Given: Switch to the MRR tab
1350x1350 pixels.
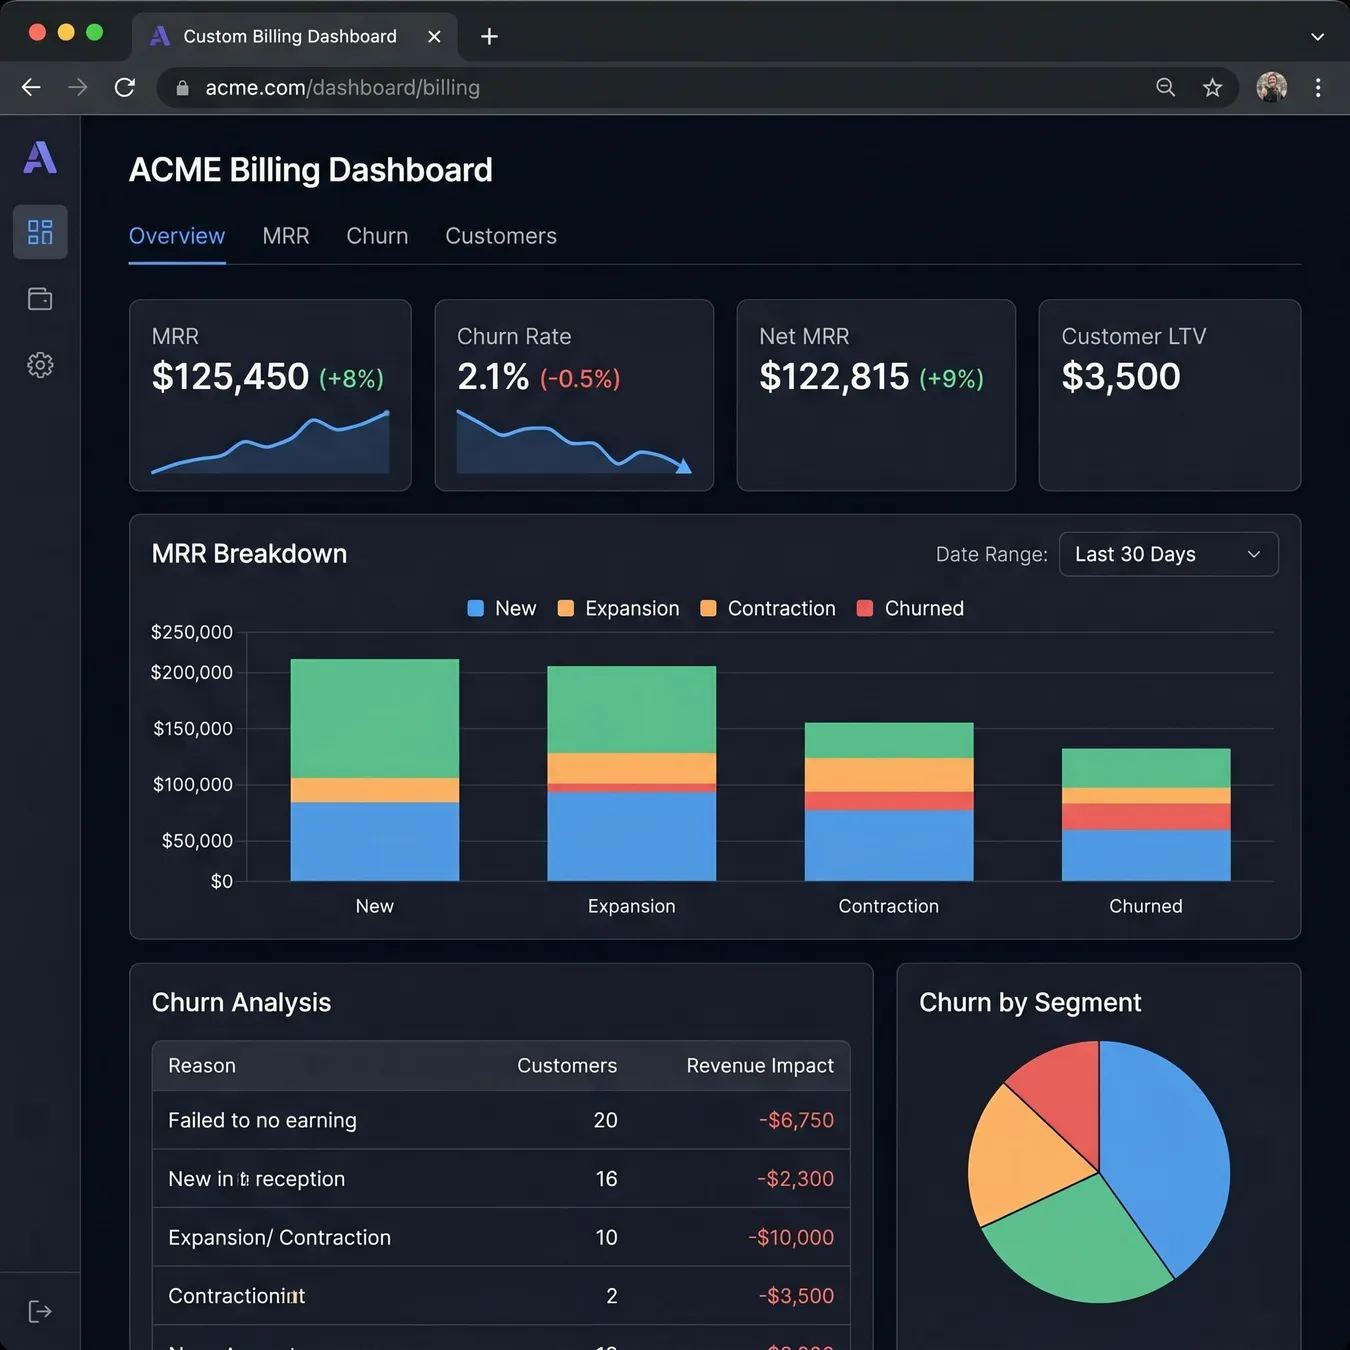Looking at the screenshot, I should click(x=286, y=236).
